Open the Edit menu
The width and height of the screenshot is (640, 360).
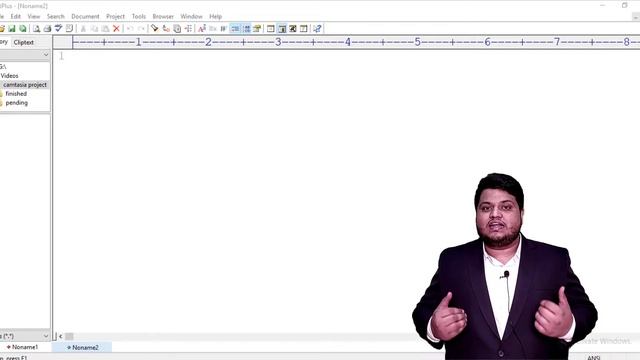point(16,16)
